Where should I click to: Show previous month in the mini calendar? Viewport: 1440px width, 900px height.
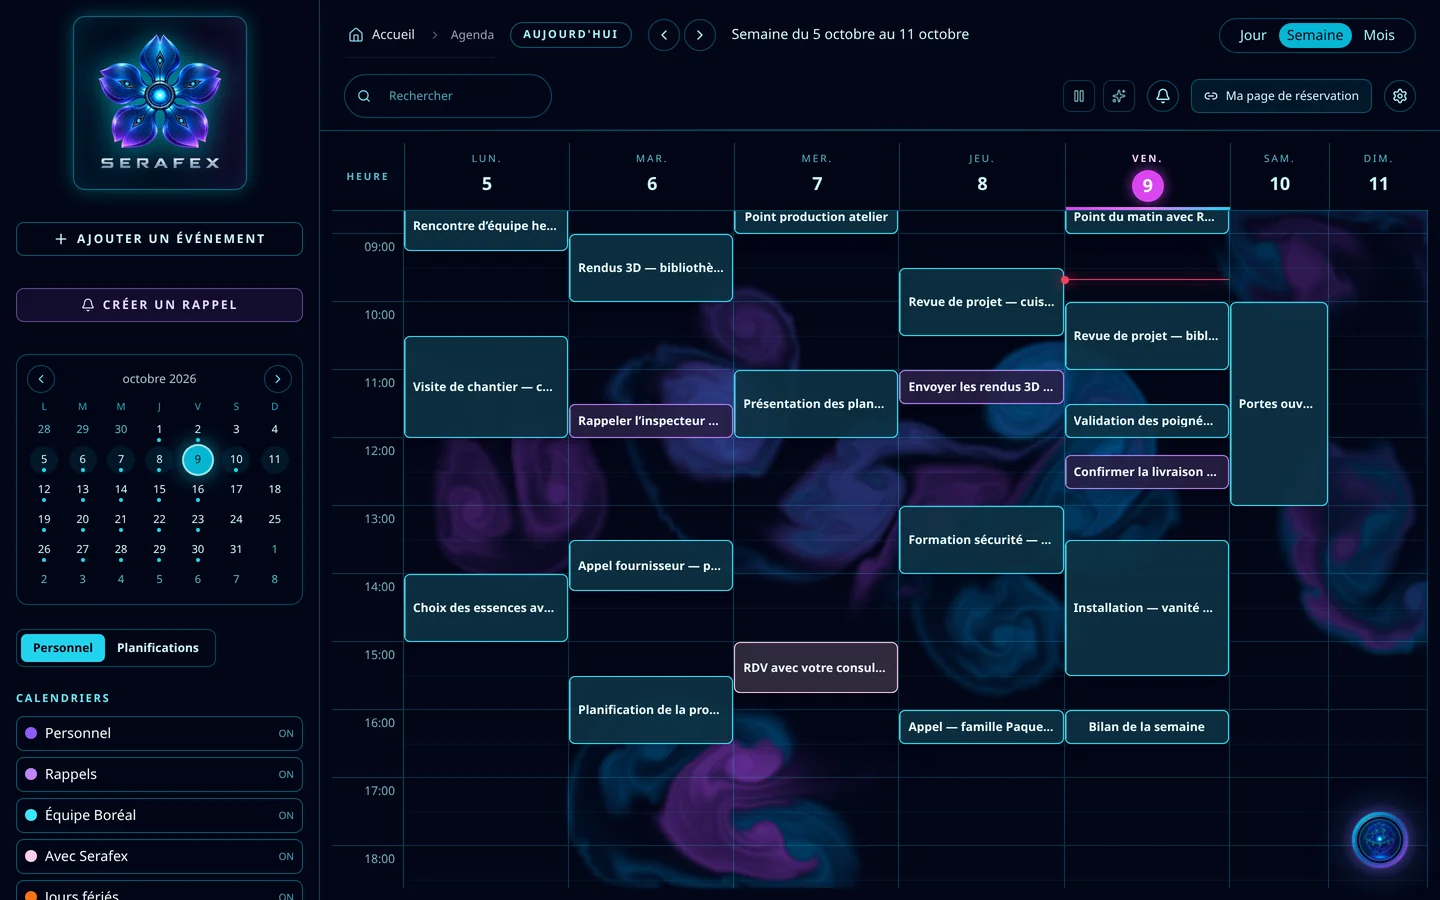pyautogui.click(x=41, y=379)
